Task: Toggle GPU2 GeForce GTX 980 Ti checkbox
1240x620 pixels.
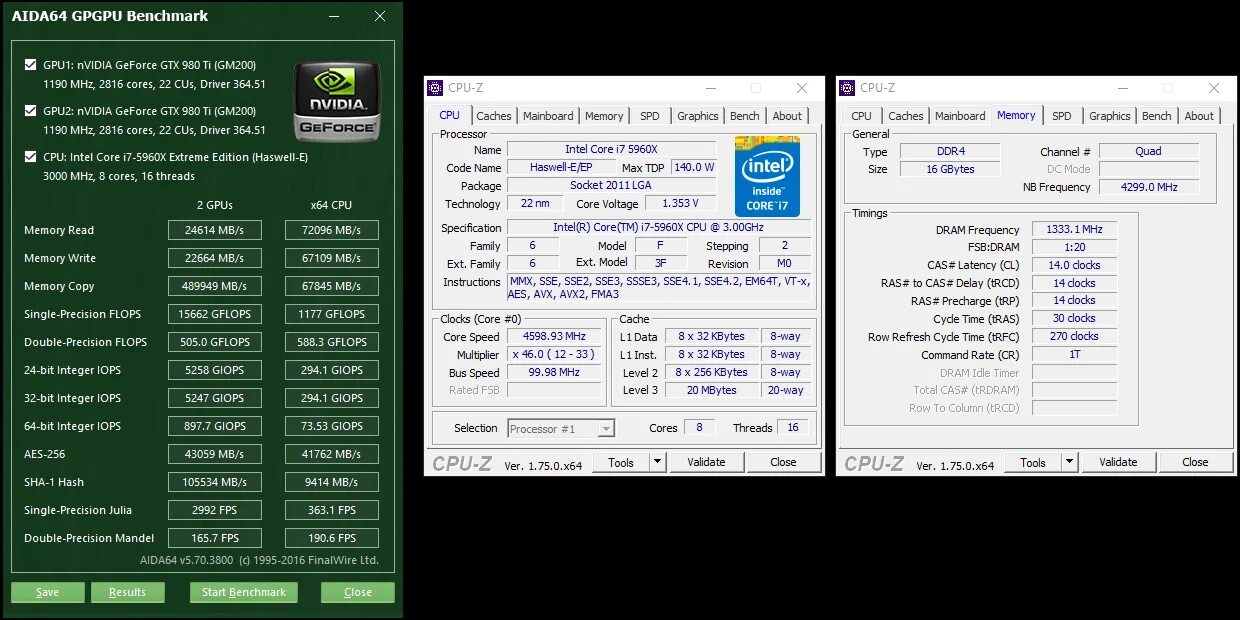Action: 31,111
